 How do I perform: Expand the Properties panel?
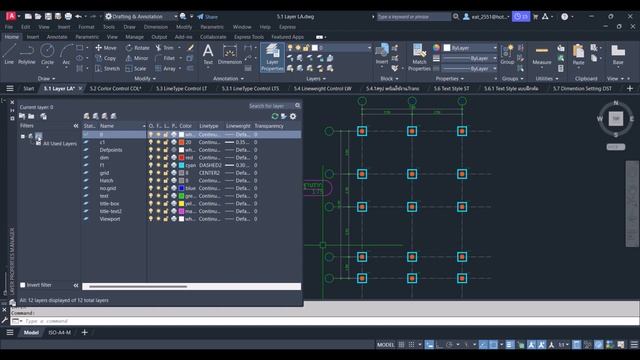tap(450, 78)
